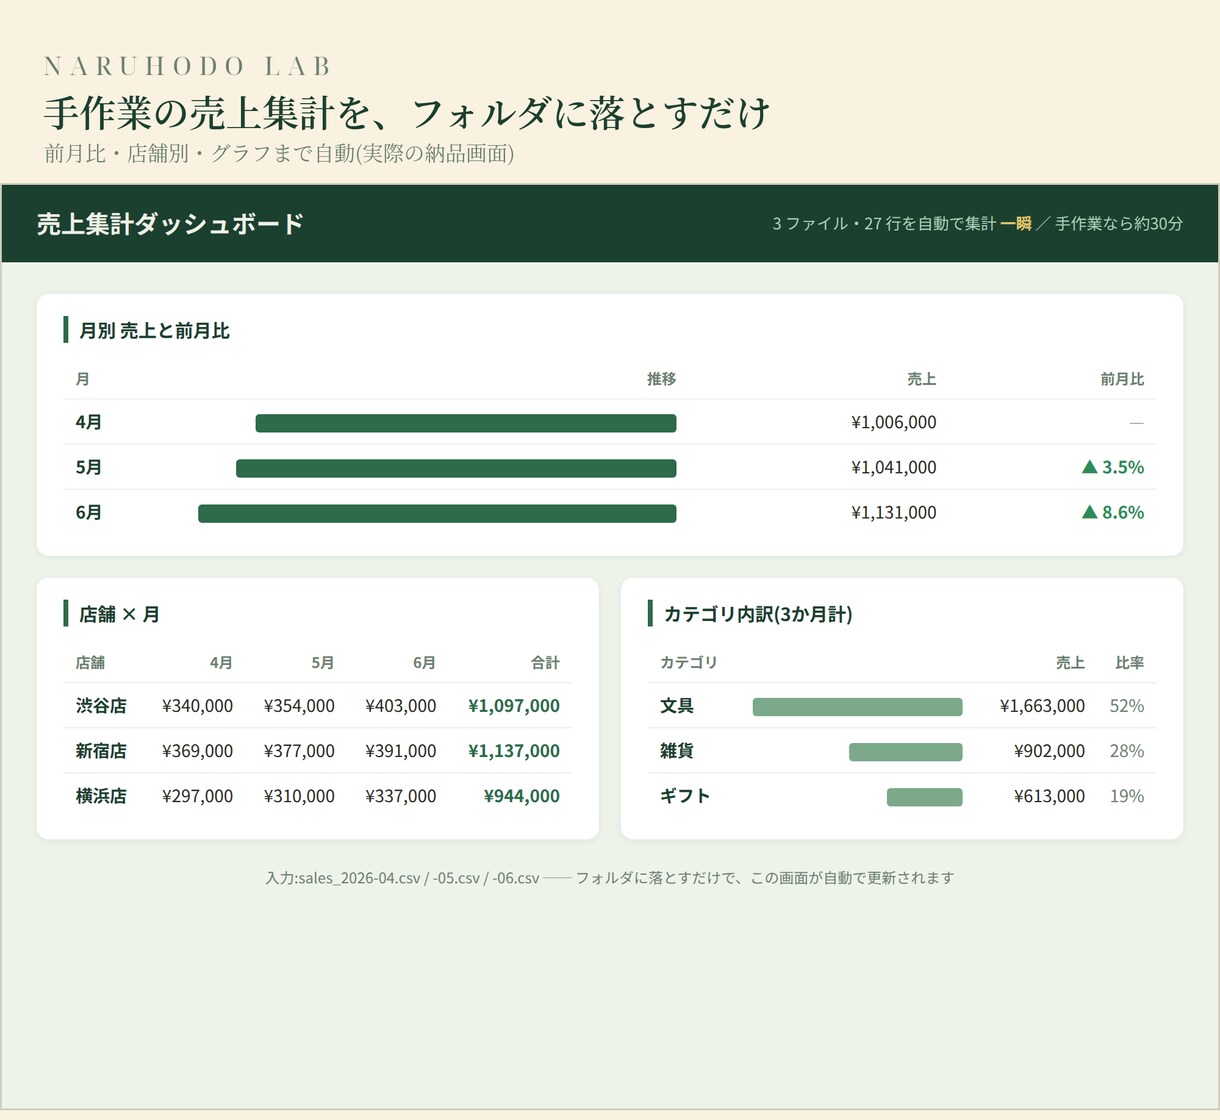
Task: Click the ¥354,000 cell for 渋谷店
Action: (299, 705)
